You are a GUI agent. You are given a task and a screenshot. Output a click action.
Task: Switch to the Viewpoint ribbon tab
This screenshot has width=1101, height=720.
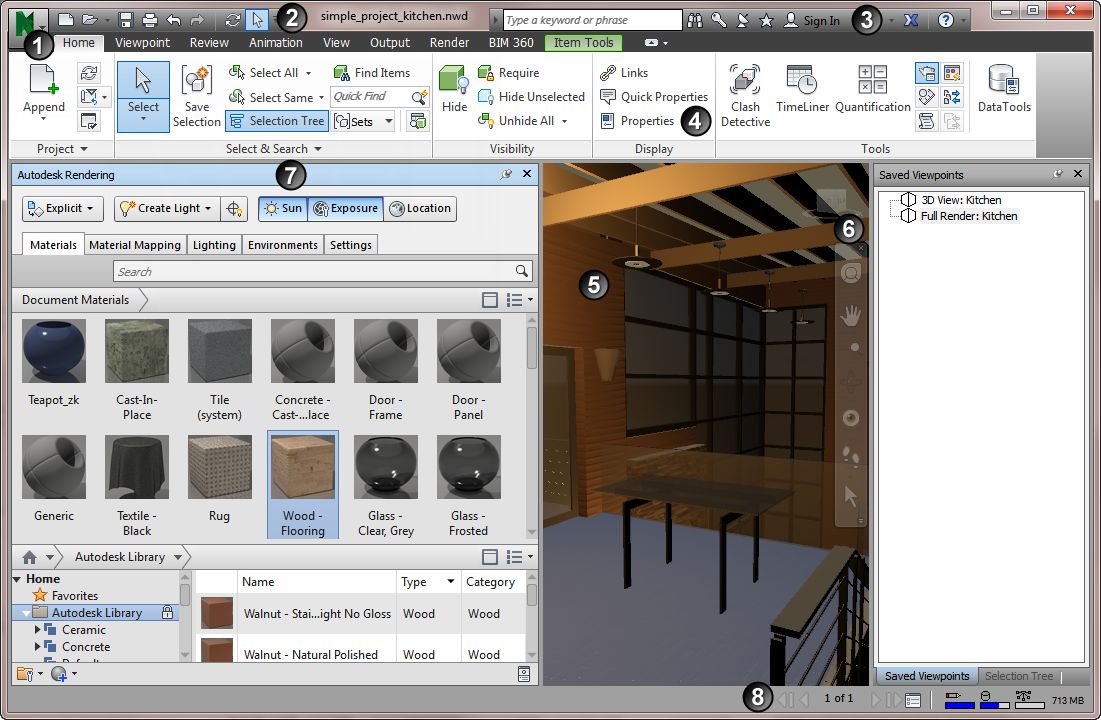click(x=142, y=43)
